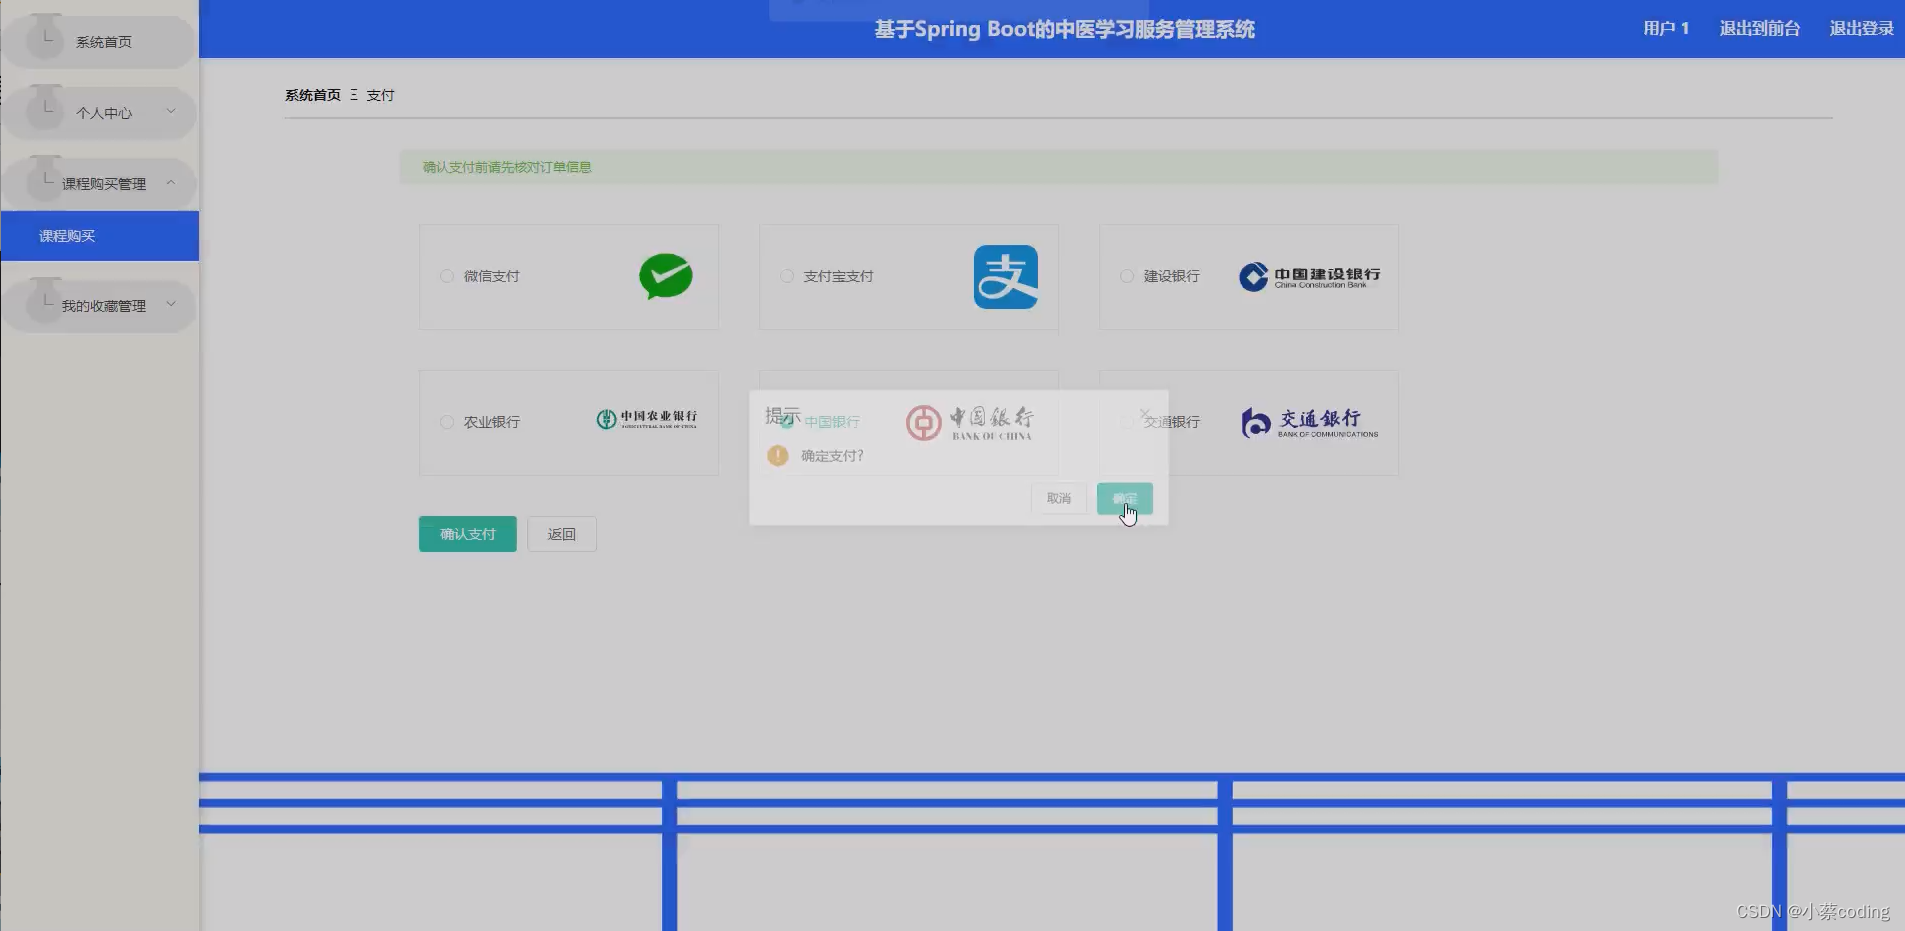This screenshot has width=1905, height=931.
Task: Select 中国银行 radio button
Action: click(787, 422)
